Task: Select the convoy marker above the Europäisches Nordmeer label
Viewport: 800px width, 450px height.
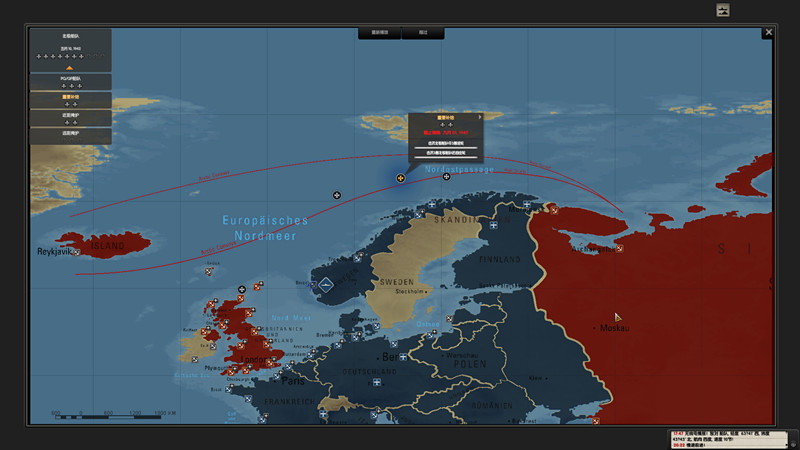Action: pyautogui.click(x=337, y=195)
